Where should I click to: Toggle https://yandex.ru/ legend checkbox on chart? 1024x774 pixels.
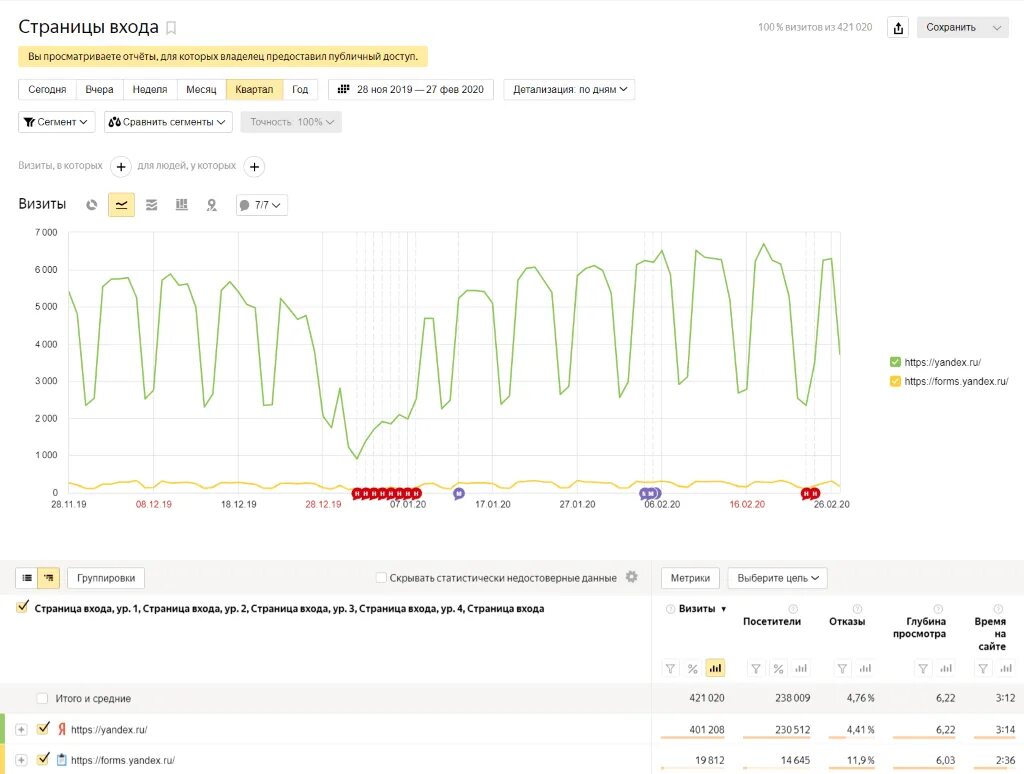(895, 362)
